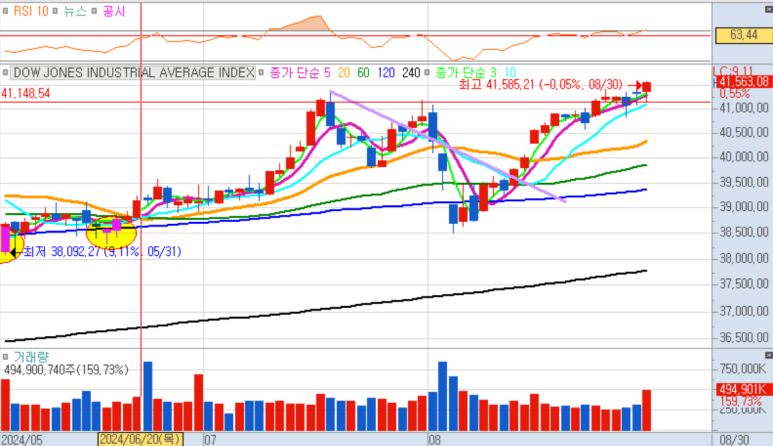
Task: Select the orange 20 moving average period
Action: [x=344, y=72]
